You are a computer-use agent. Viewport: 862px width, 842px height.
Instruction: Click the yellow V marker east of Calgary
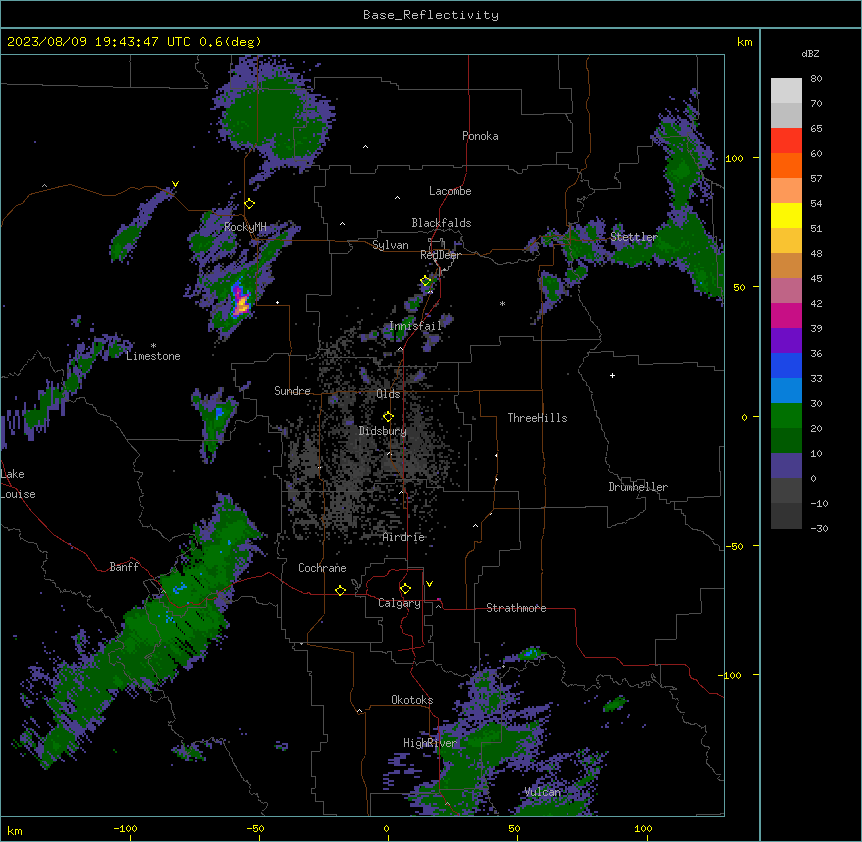(429, 584)
